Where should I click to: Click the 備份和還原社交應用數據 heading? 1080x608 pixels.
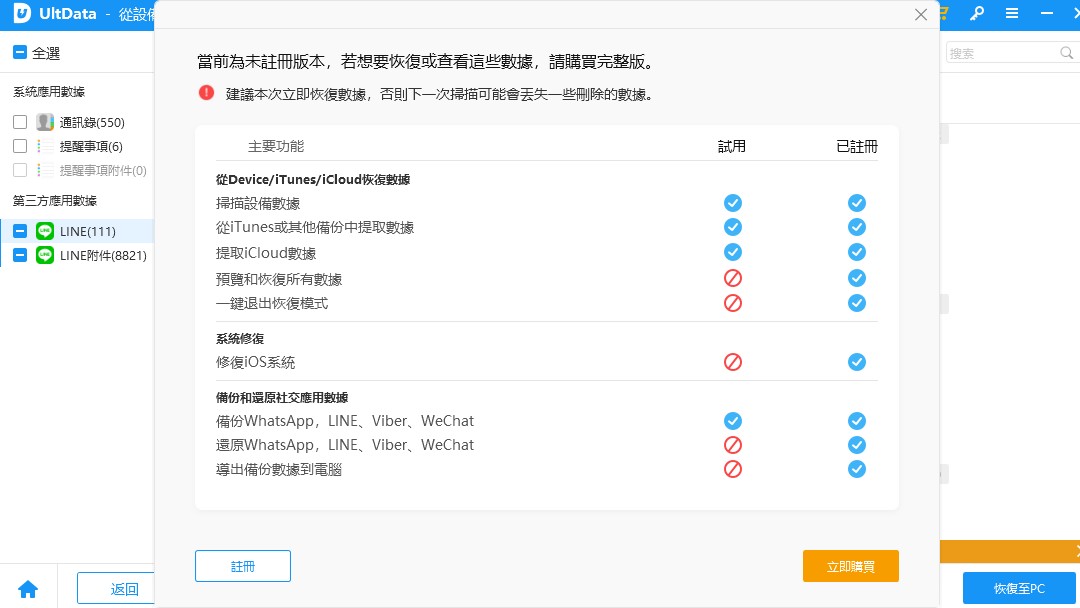(x=282, y=397)
